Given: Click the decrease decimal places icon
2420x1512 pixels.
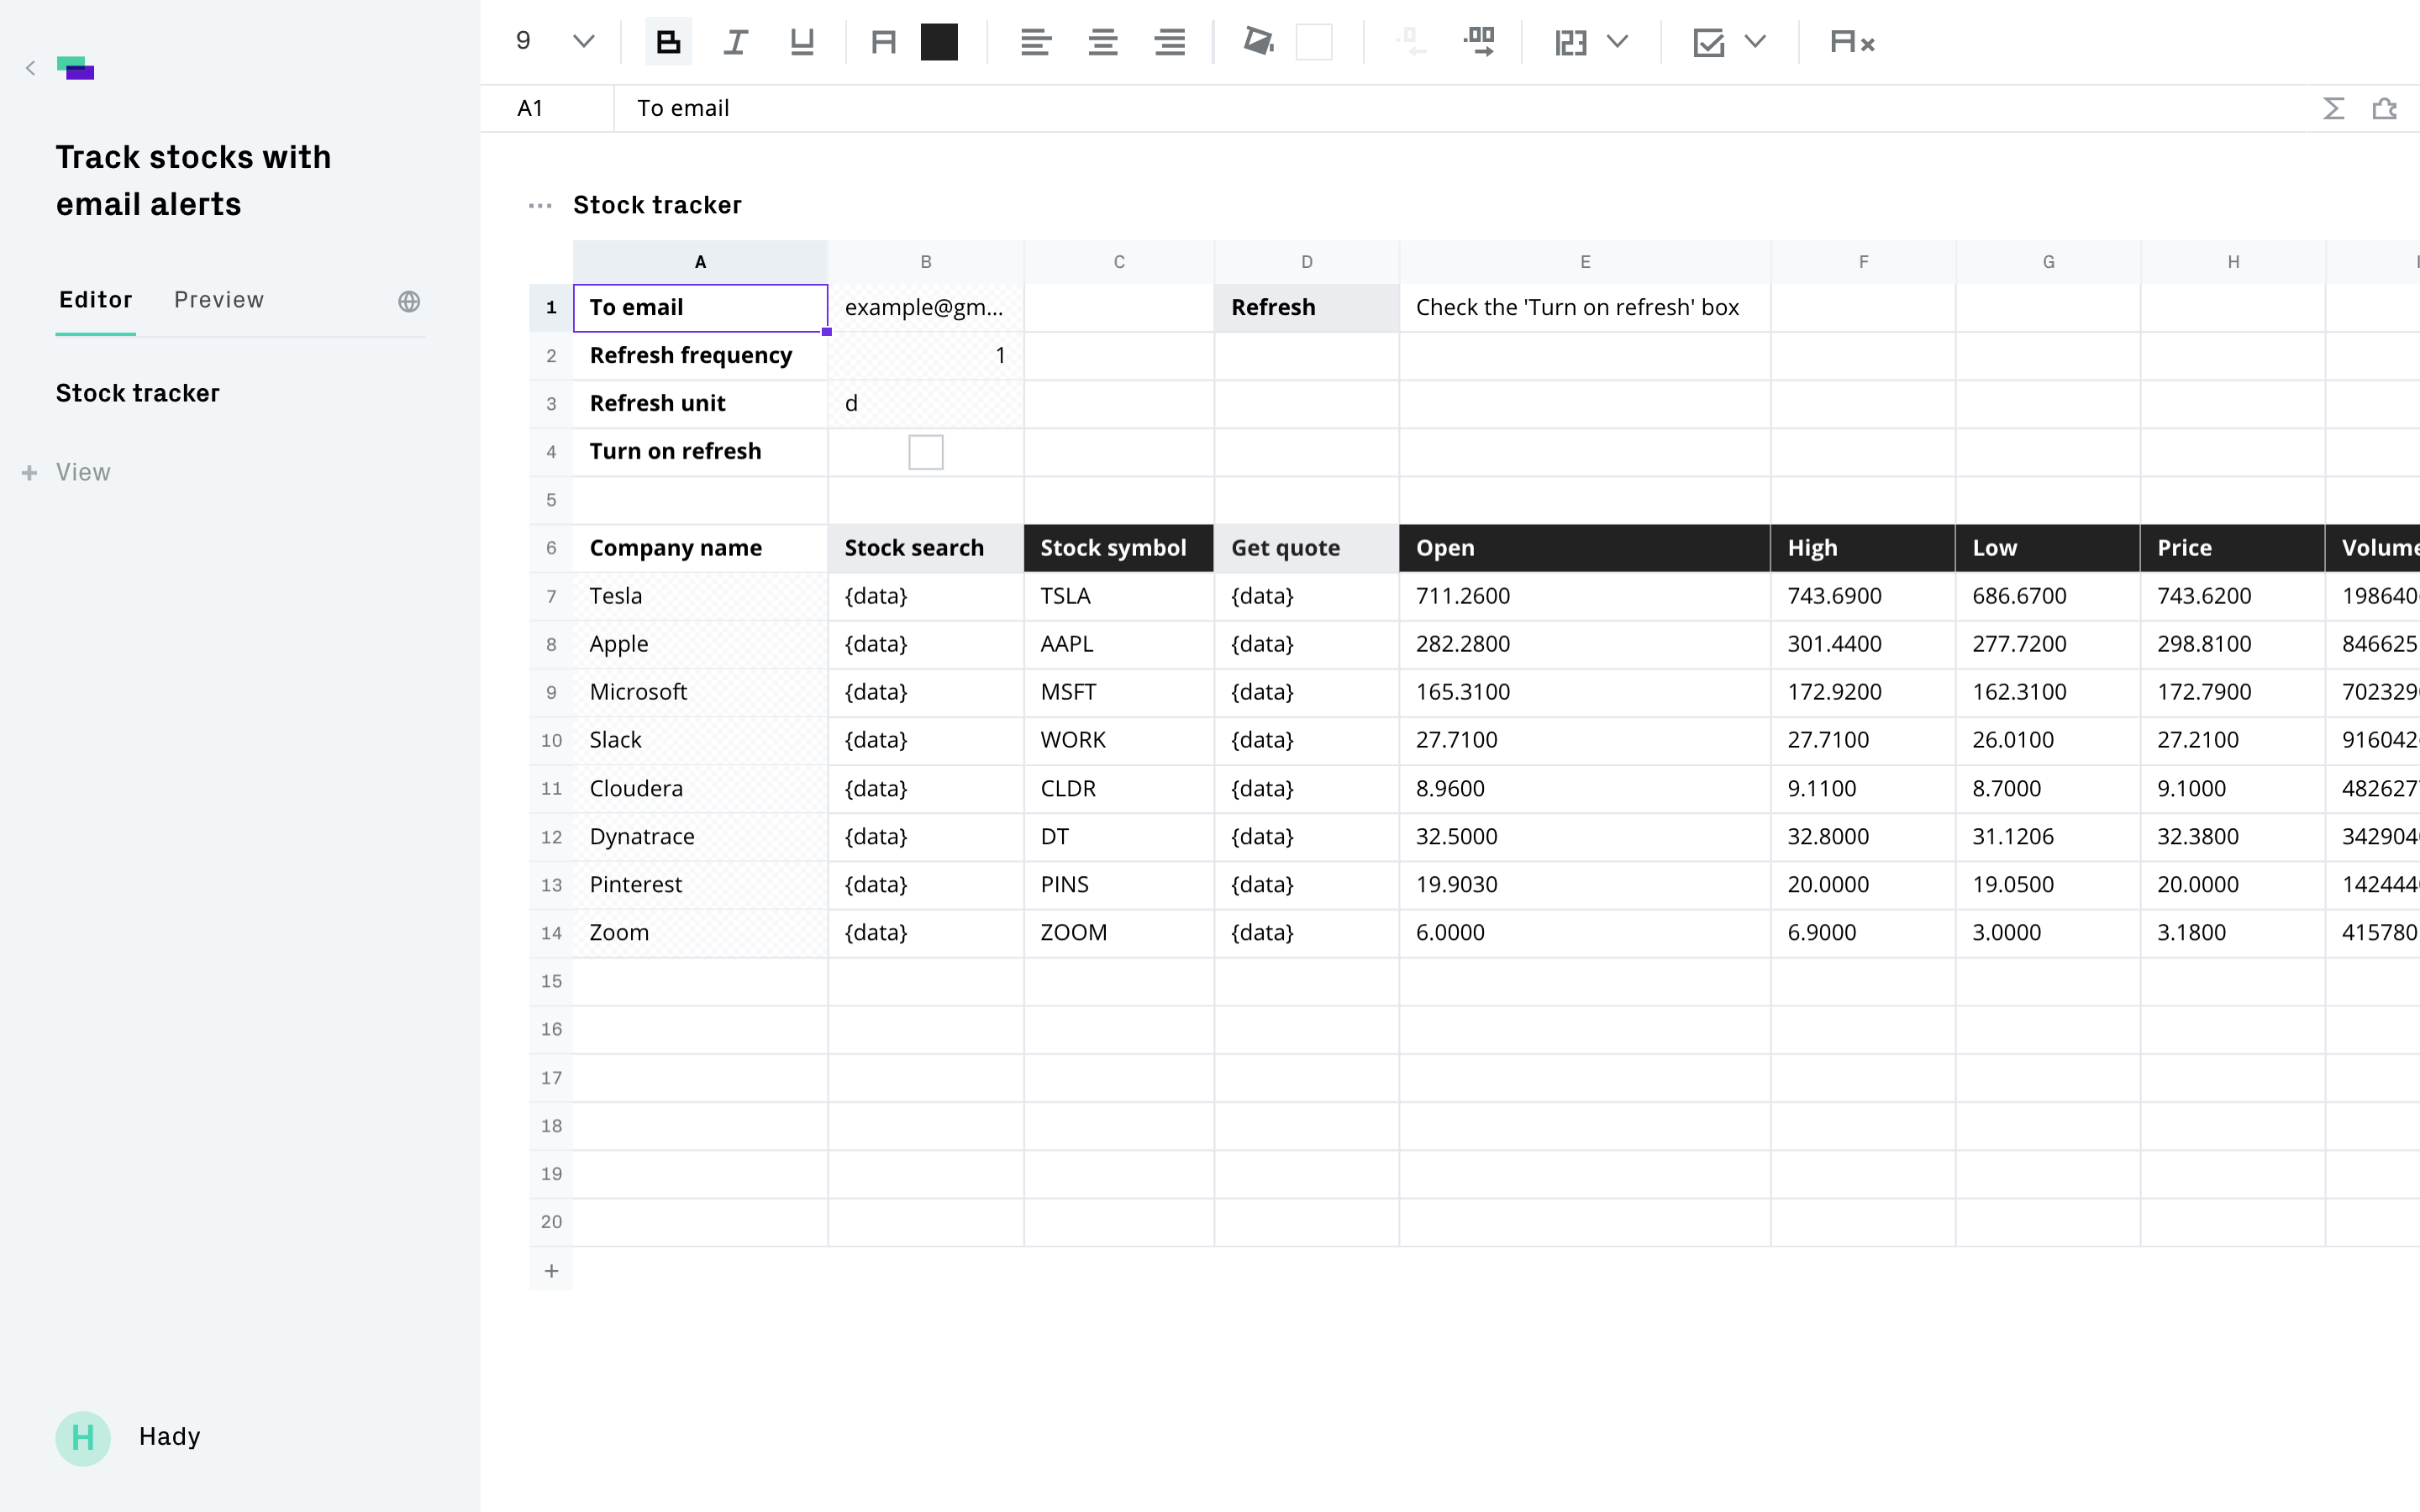Looking at the screenshot, I should click(1411, 42).
